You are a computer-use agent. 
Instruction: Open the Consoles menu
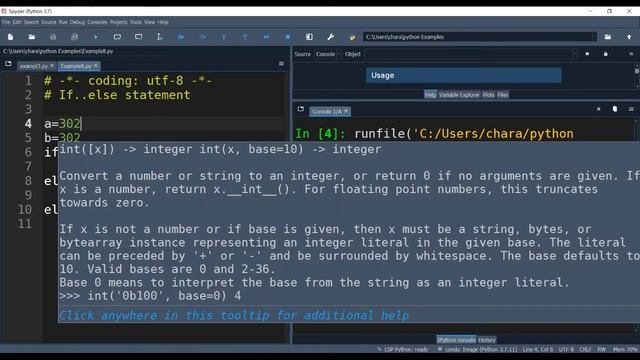[x=97, y=22]
